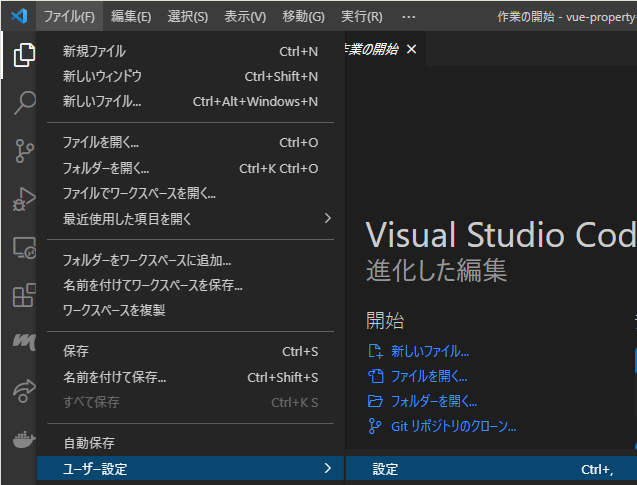Choose 新しいファイル... with Ctrl+Alt+Windows+N
This screenshot has height=485, width=637.
[191, 101]
